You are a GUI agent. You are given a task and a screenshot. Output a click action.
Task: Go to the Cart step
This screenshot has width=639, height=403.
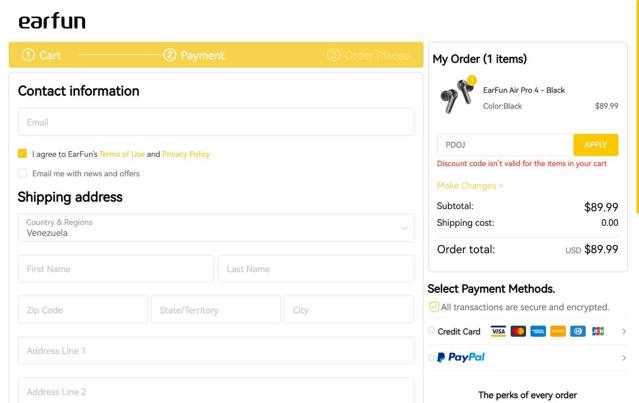pos(42,55)
